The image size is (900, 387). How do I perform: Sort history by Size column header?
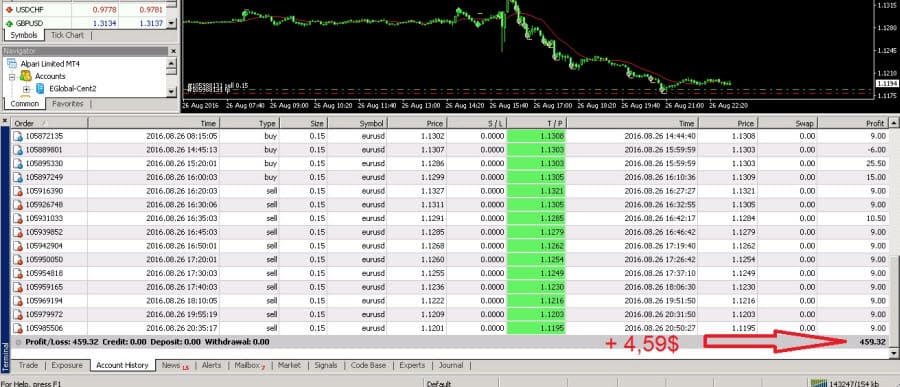point(304,123)
